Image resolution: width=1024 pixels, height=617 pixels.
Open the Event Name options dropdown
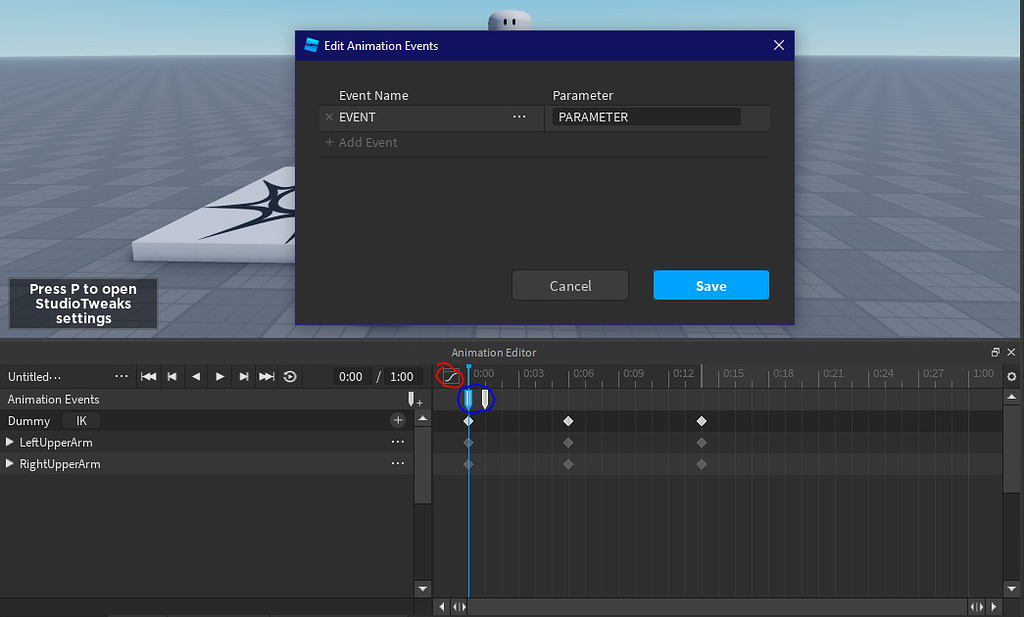pyautogui.click(x=519, y=117)
